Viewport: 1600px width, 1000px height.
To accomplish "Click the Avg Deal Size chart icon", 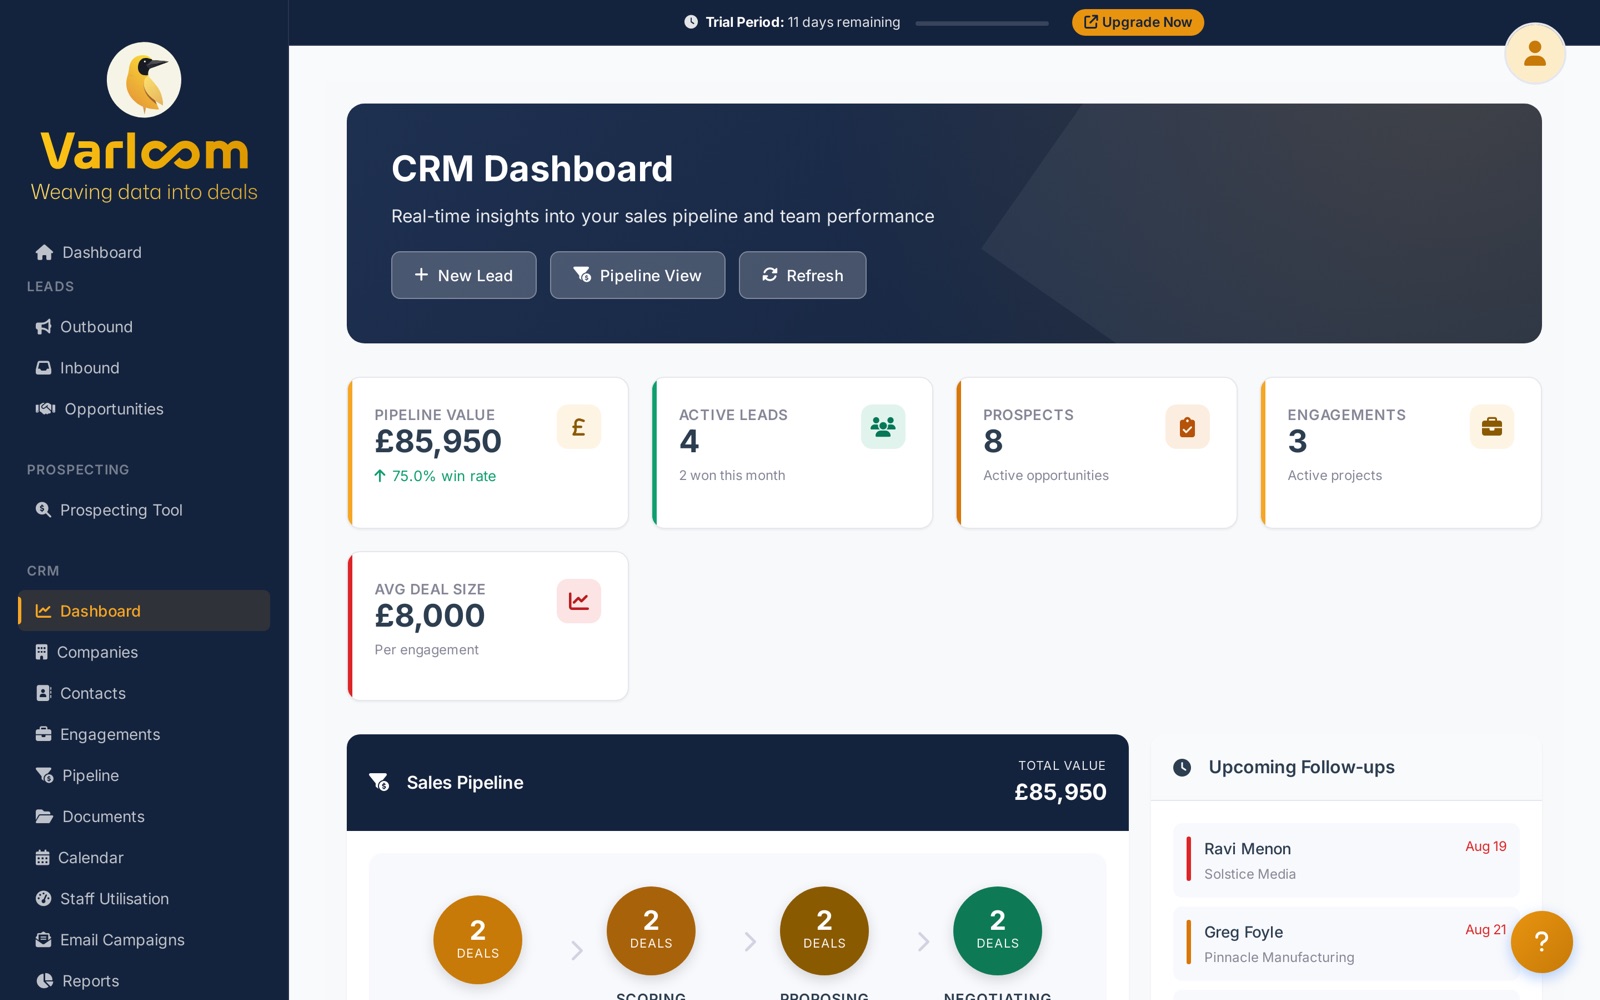I will tap(578, 601).
